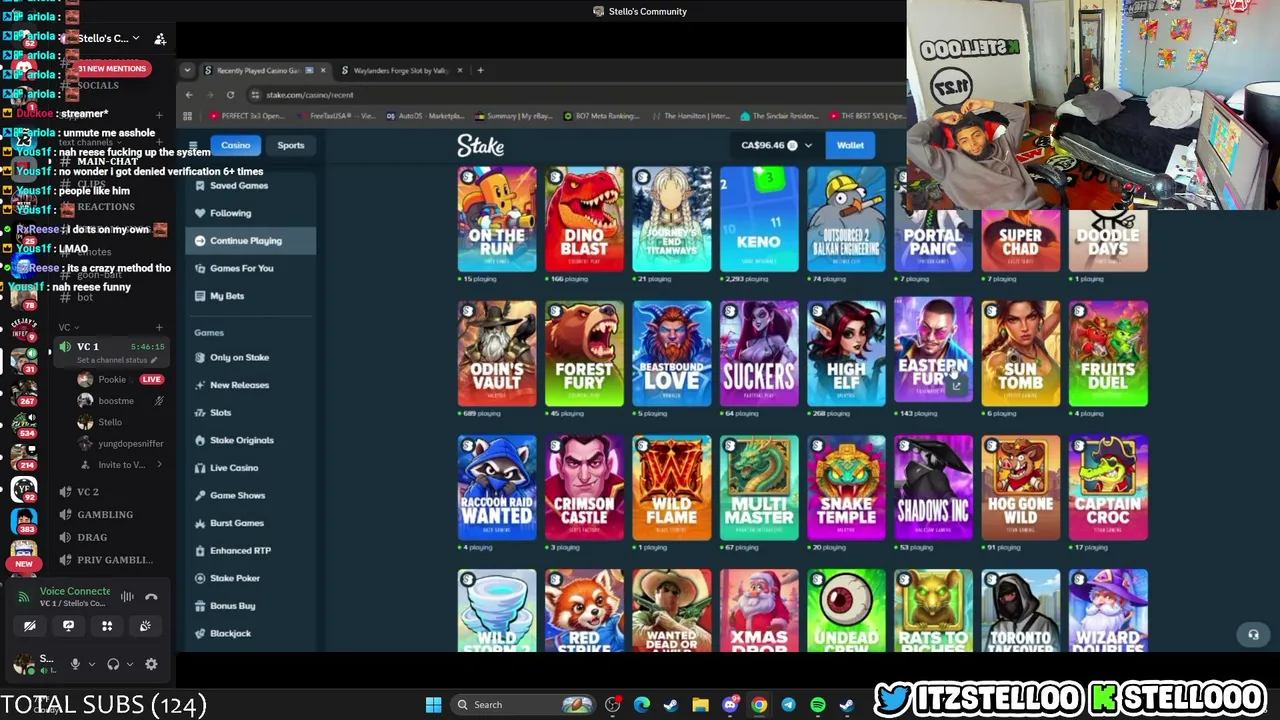Open Captain Croc slot
The image size is (1280, 720).
click(x=1108, y=488)
